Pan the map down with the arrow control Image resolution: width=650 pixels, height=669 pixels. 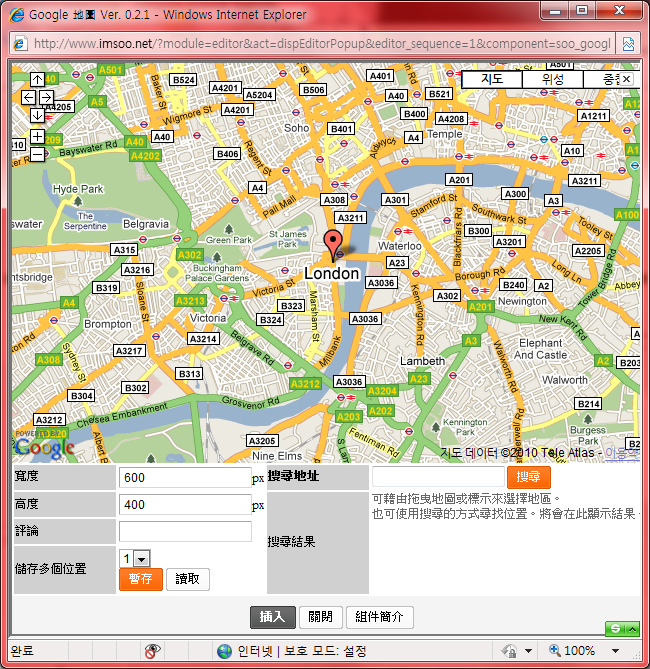[37, 115]
